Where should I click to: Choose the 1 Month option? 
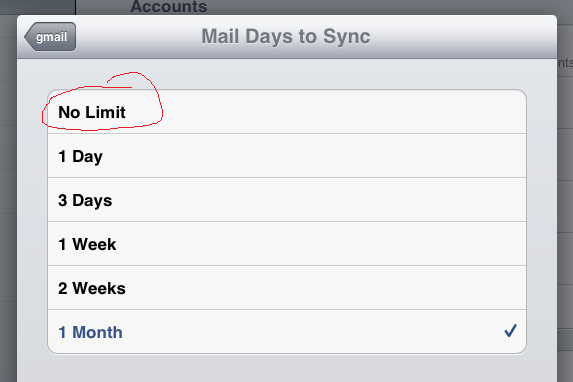[x=287, y=332]
